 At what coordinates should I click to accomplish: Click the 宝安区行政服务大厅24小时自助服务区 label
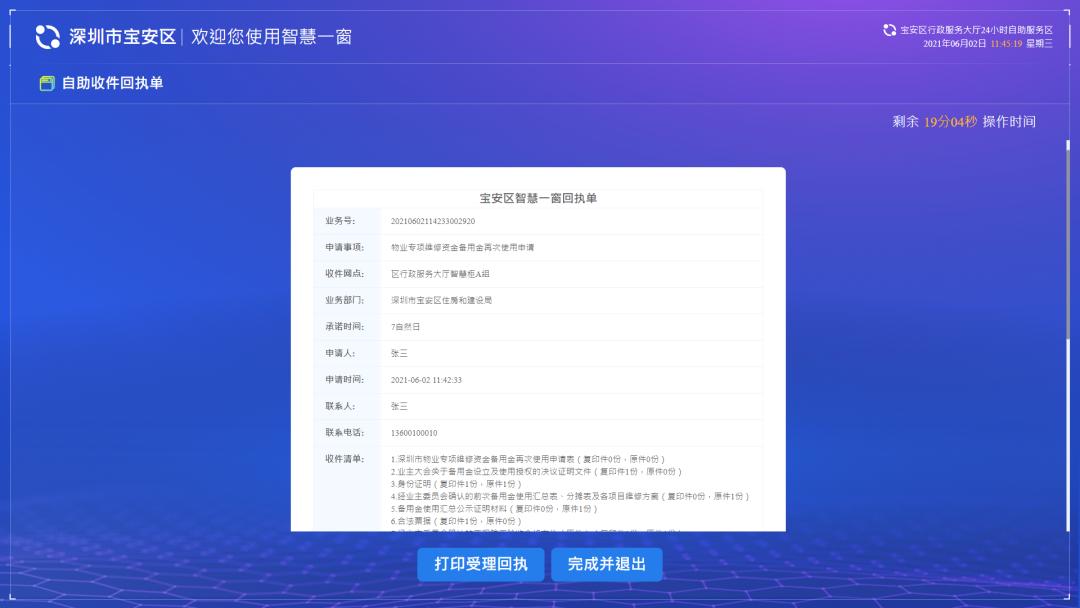pyautogui.click(x=976, y=30)
